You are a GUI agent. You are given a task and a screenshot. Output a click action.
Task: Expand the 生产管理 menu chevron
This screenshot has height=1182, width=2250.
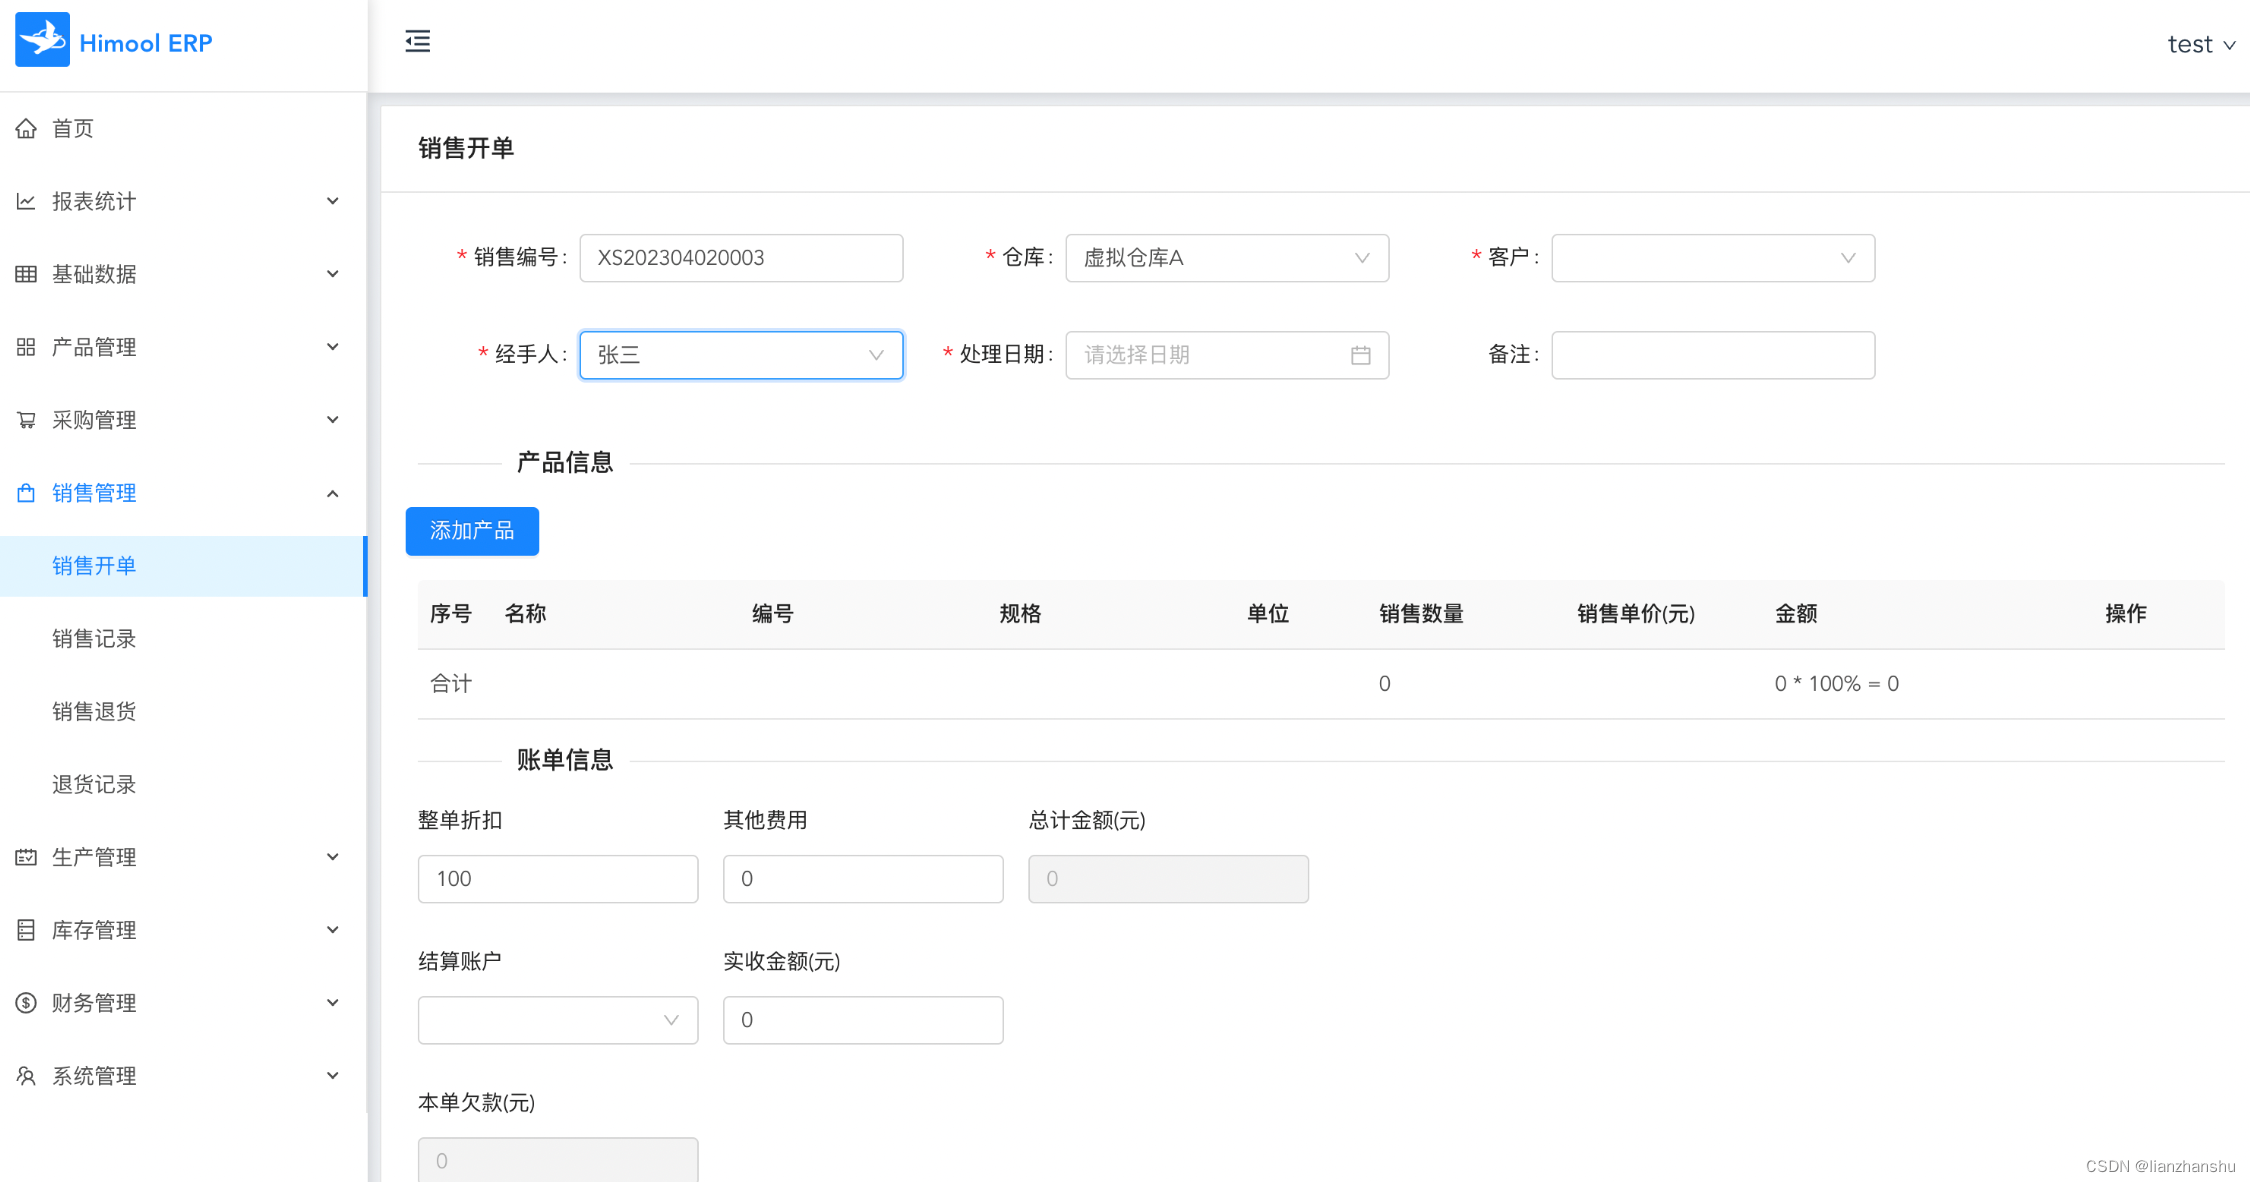coord(333,857)
